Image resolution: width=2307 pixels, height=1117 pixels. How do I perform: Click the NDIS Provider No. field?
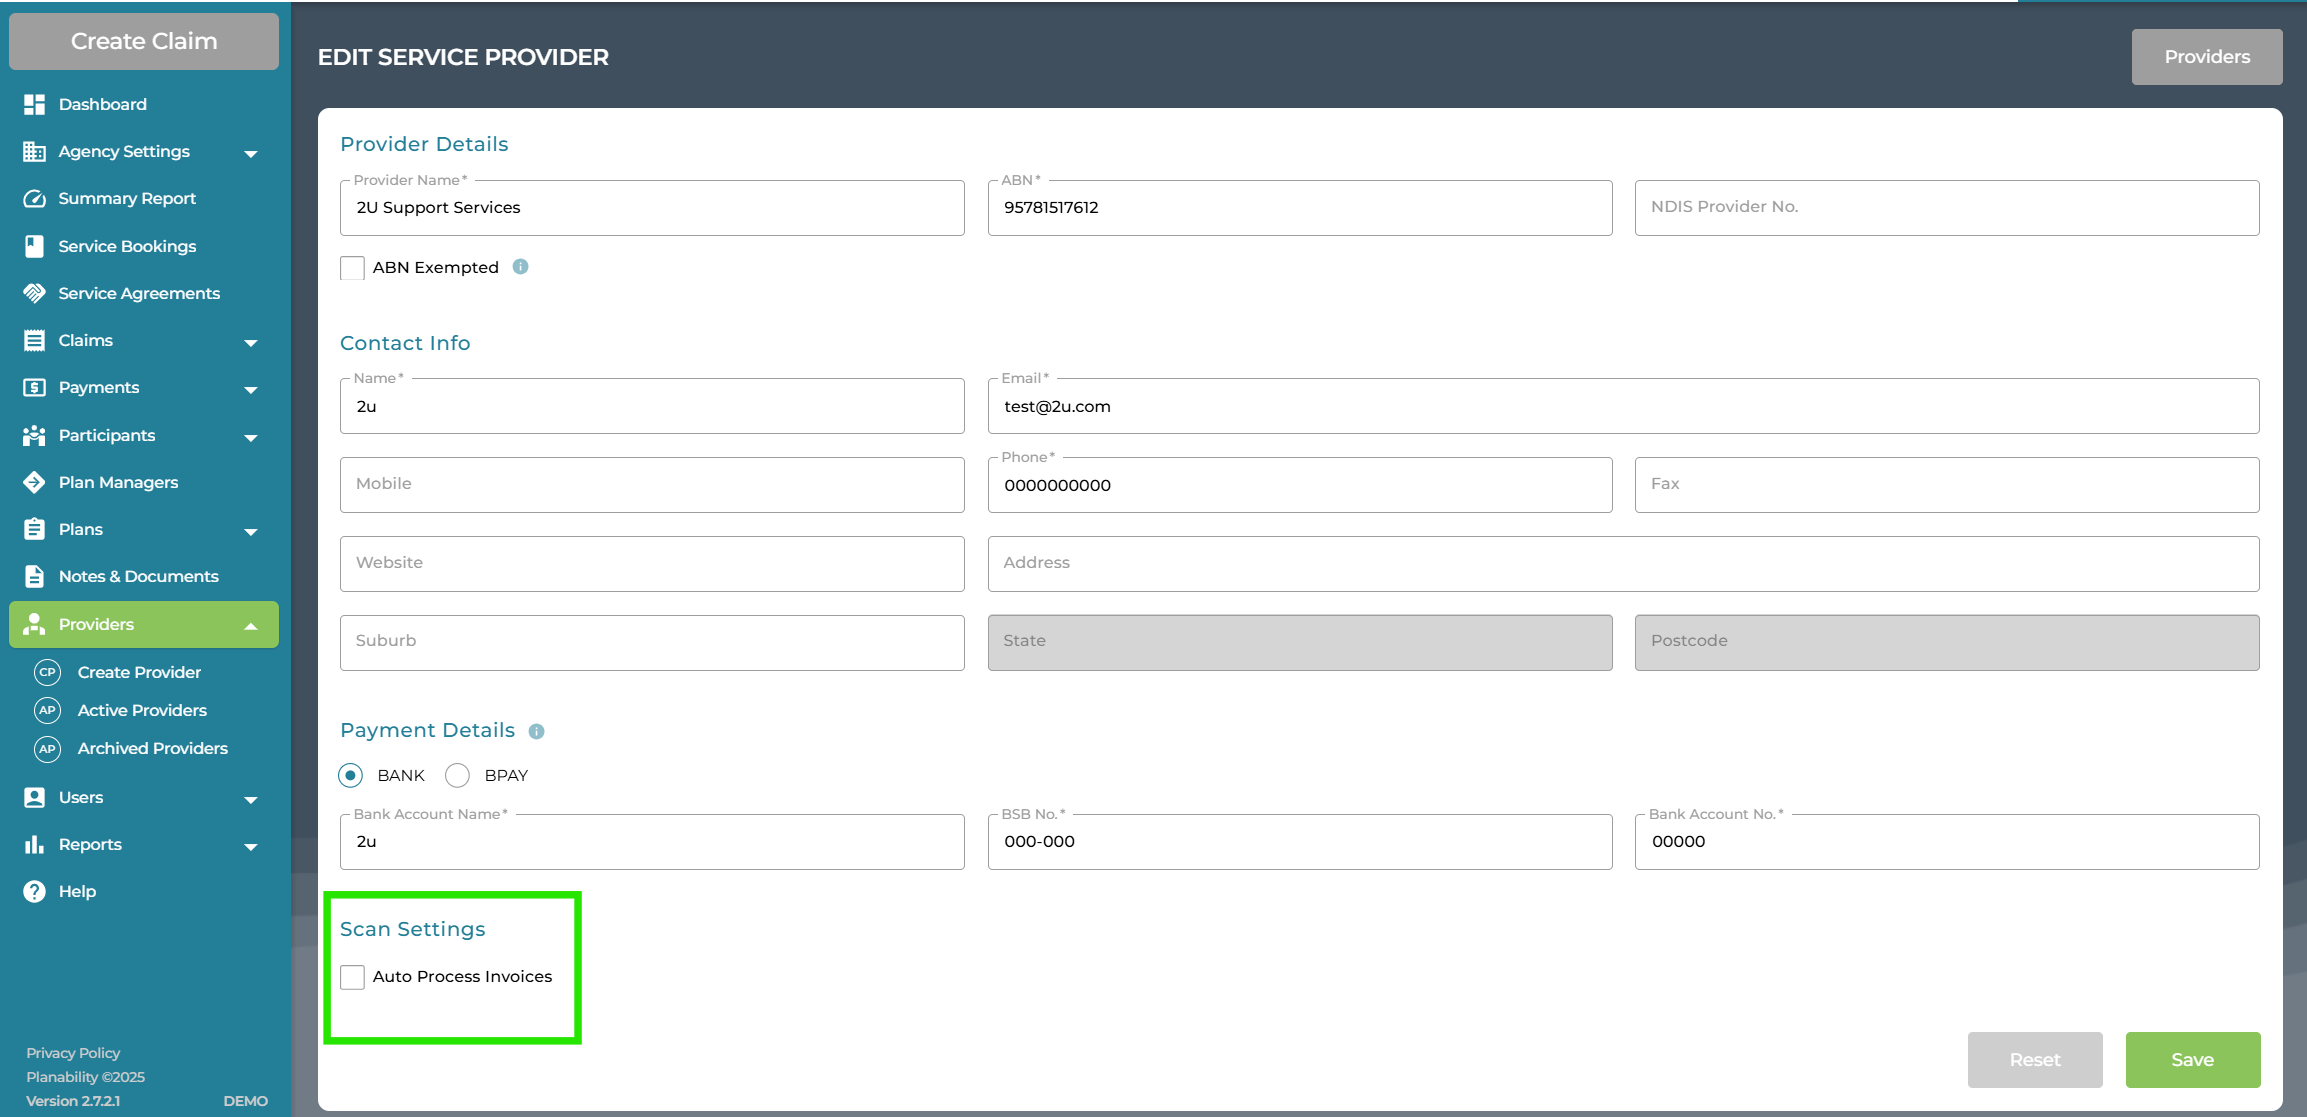pyautogui.click(x=1947, y=208)
